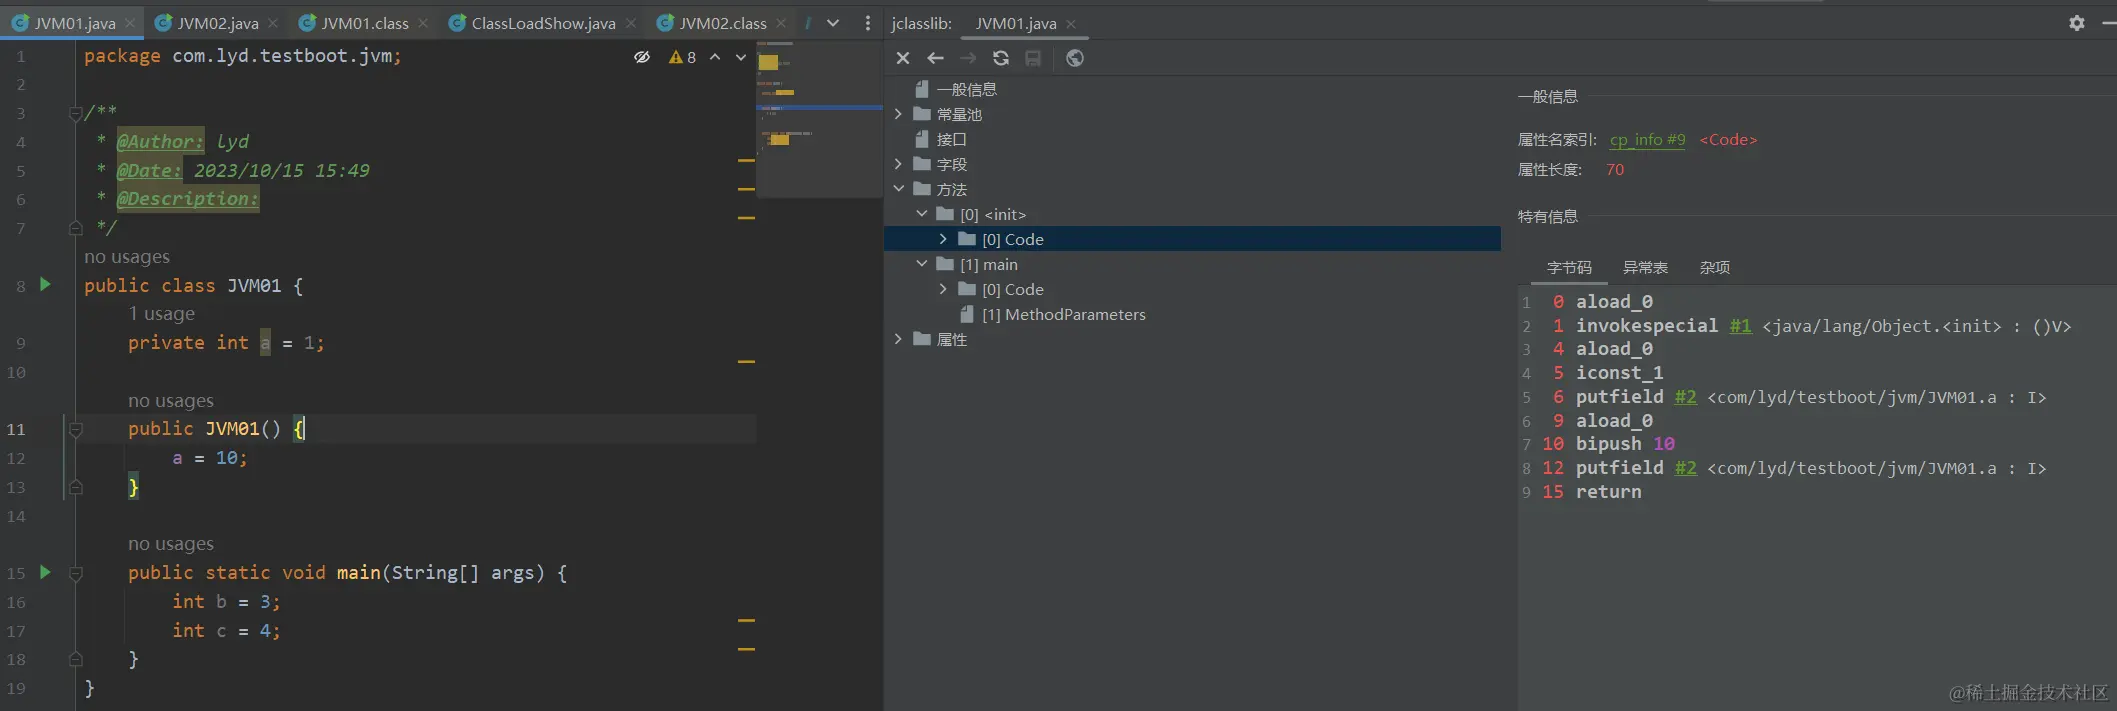Select the [1] main tree row
The width and height of the screenshot is (2117, 711).
tap(1192, 264)
